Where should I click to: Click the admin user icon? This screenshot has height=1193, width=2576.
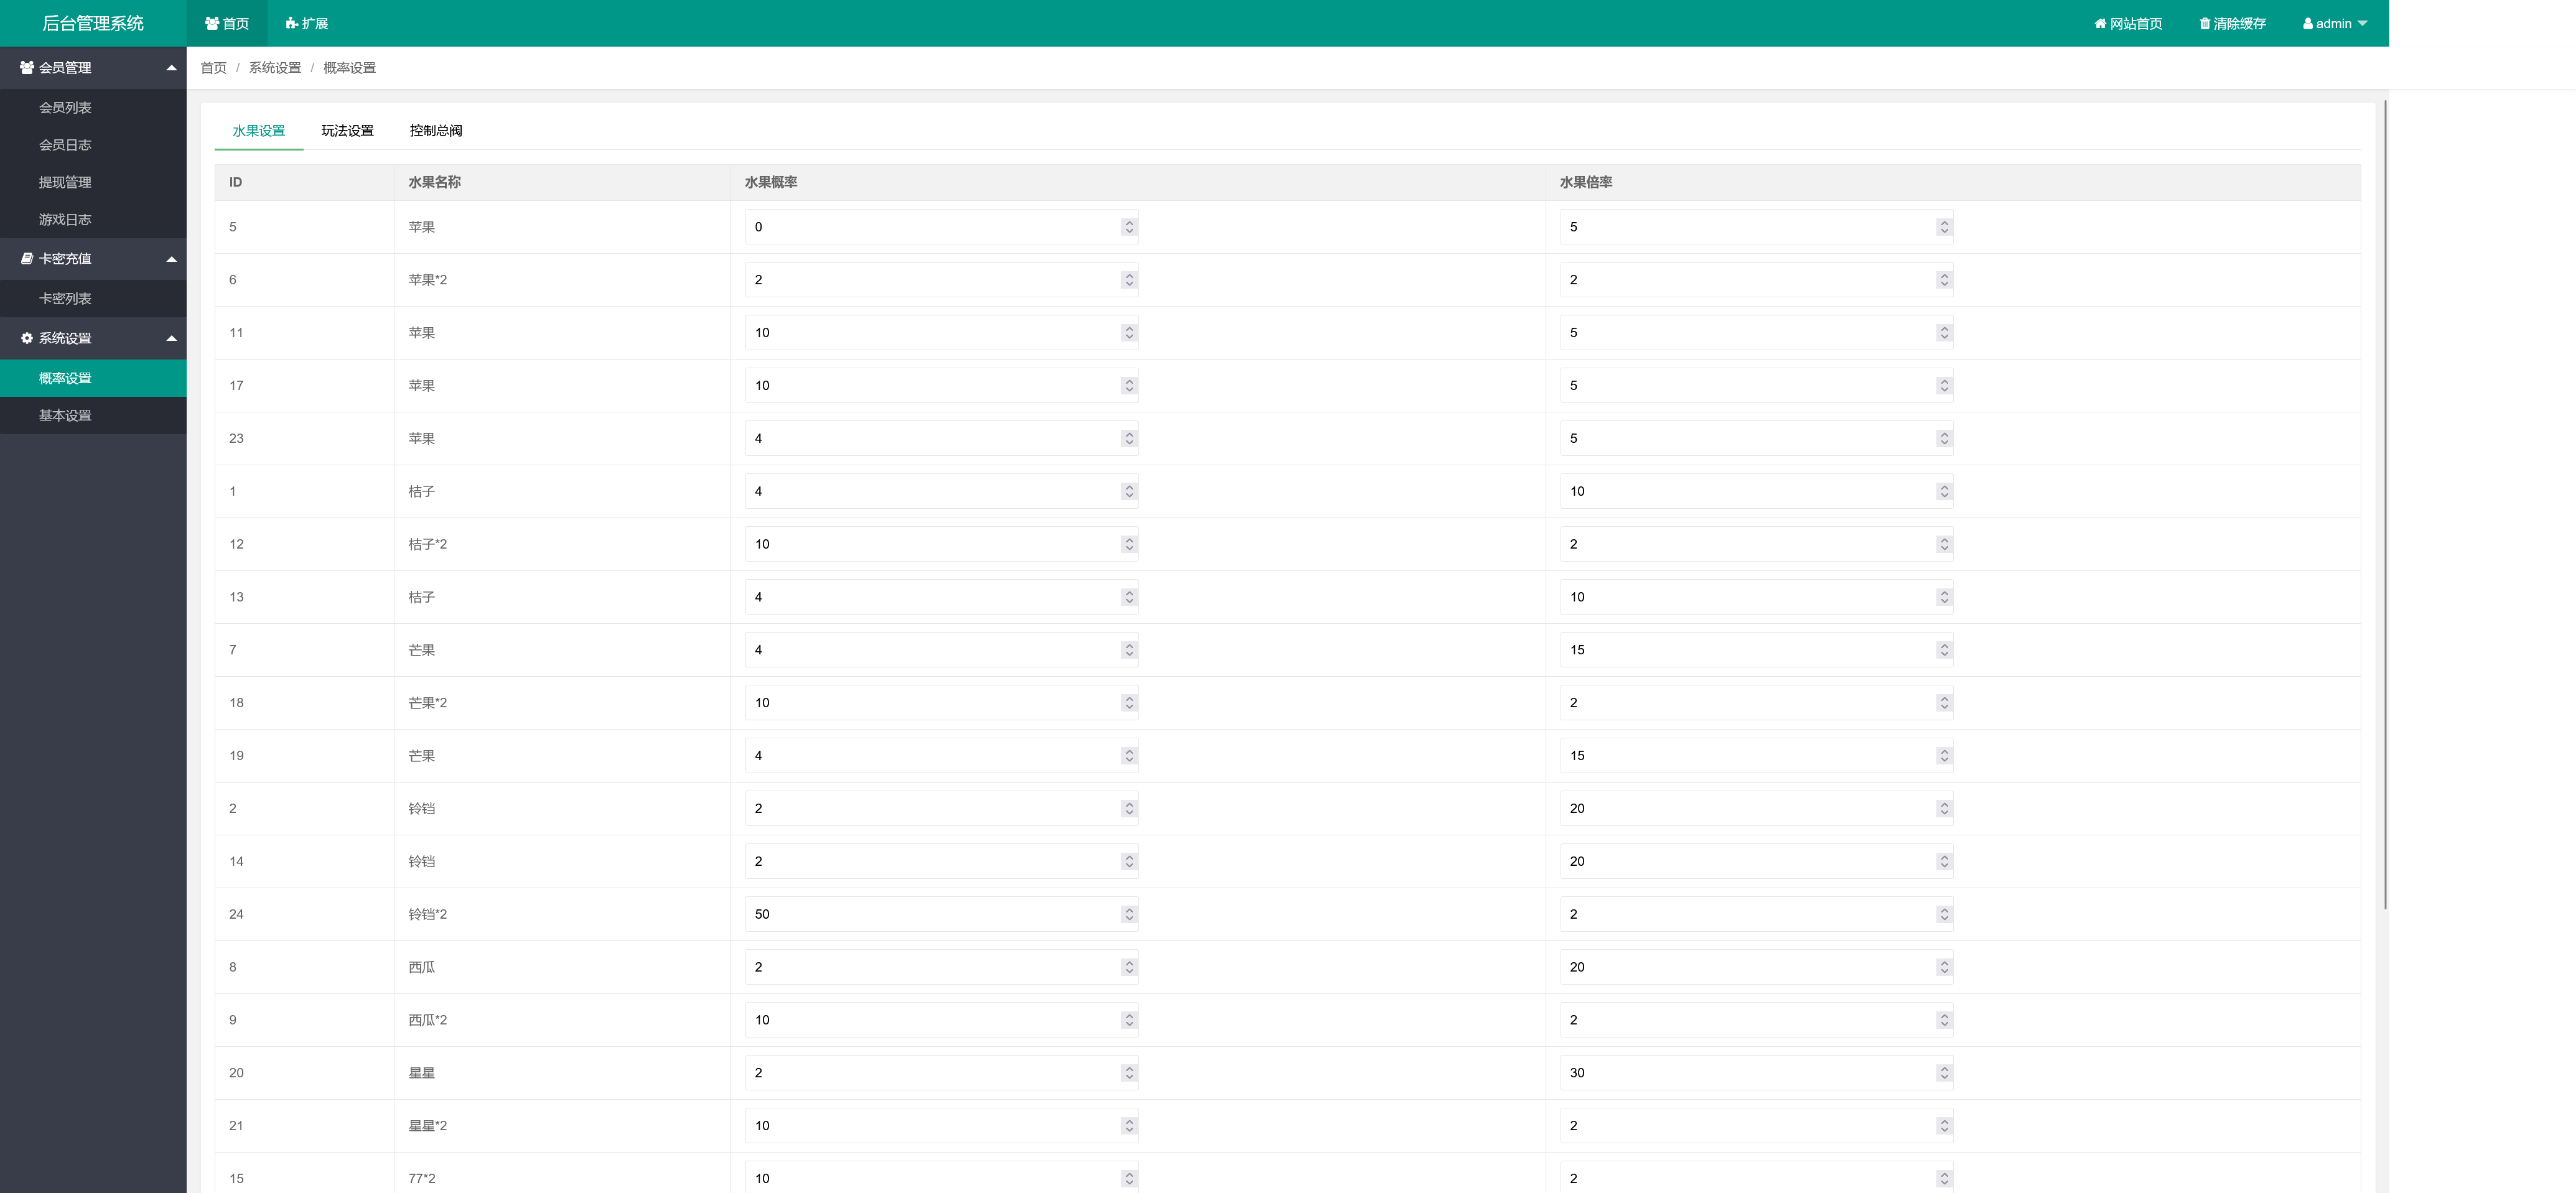2307,23
